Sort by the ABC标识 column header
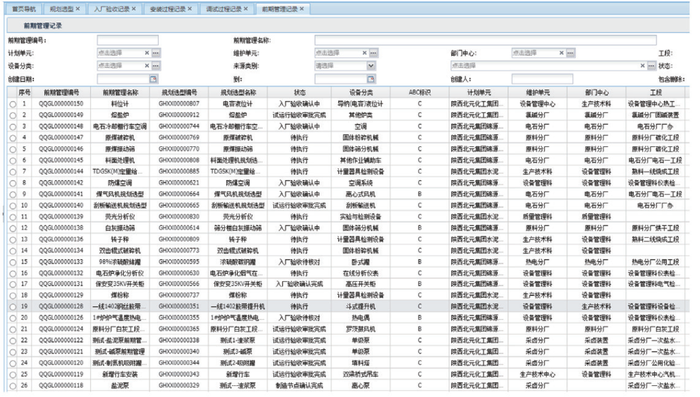This screenshot has width=700, height=397. coord(420,92)
